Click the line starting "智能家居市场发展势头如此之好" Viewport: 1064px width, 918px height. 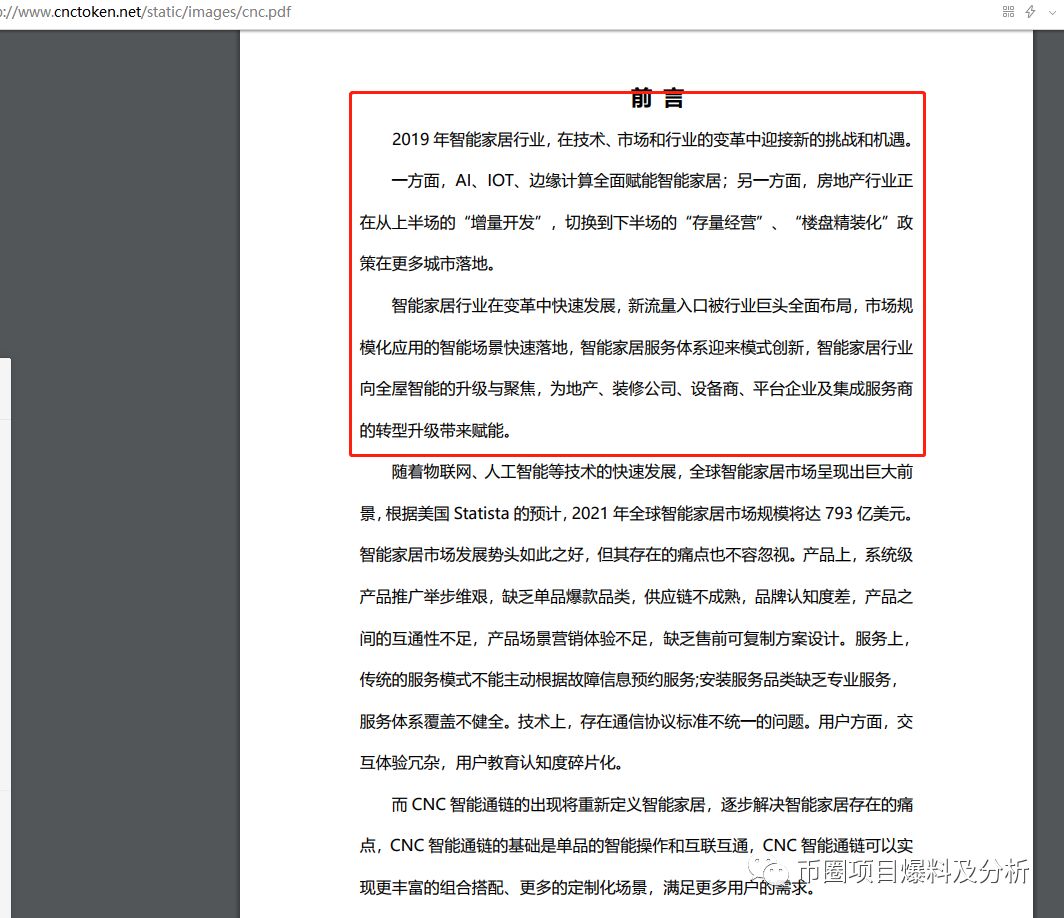pyautogui.click(x=636, y=555)
